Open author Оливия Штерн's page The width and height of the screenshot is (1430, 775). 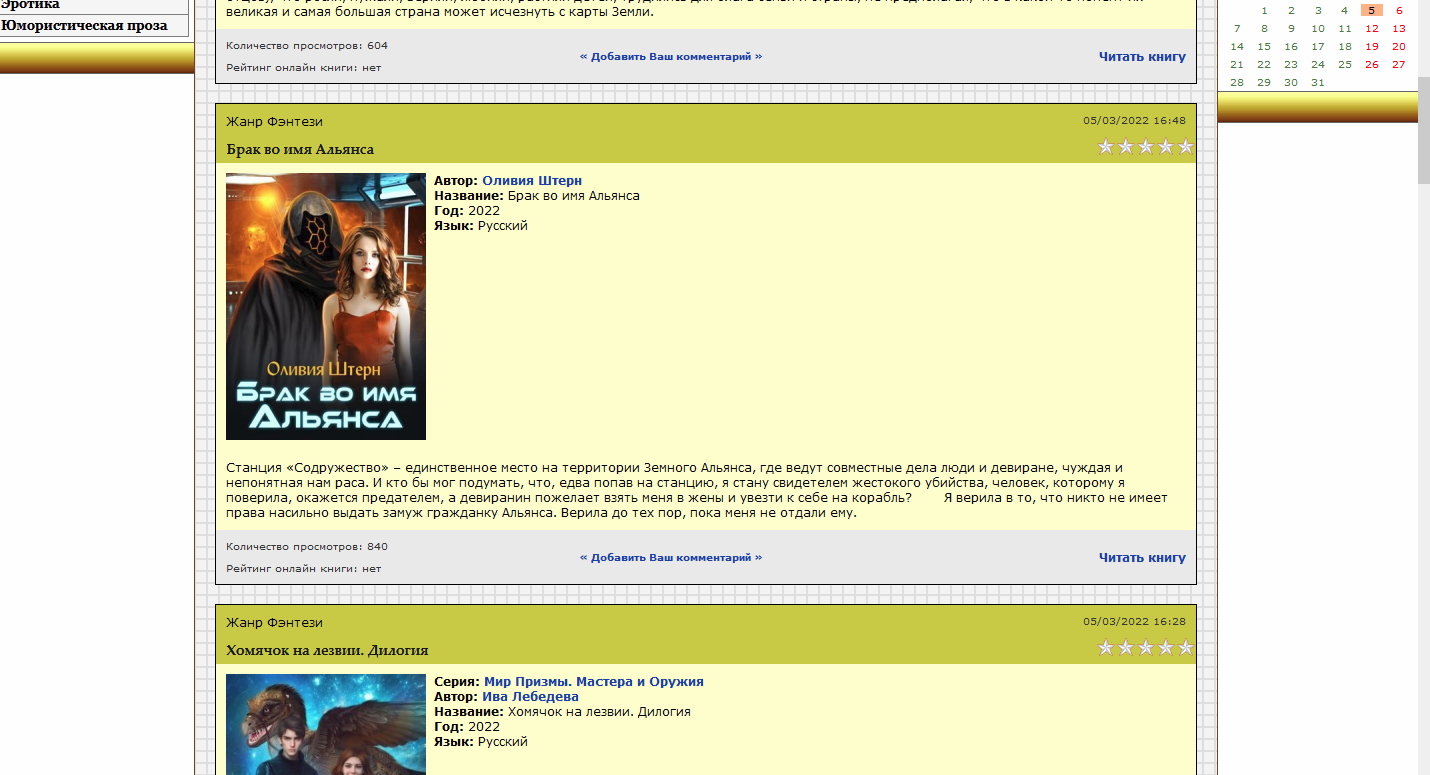pyautogui.click(x=532, y=181)
